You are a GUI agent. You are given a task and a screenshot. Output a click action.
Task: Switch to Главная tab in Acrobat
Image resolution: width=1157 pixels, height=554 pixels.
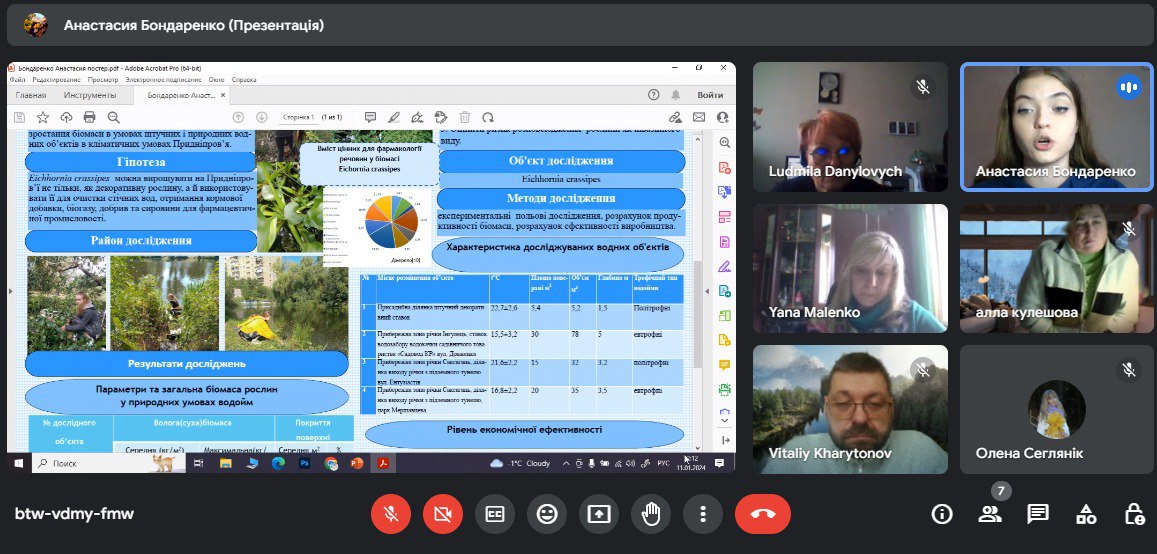tap(31, 95)
